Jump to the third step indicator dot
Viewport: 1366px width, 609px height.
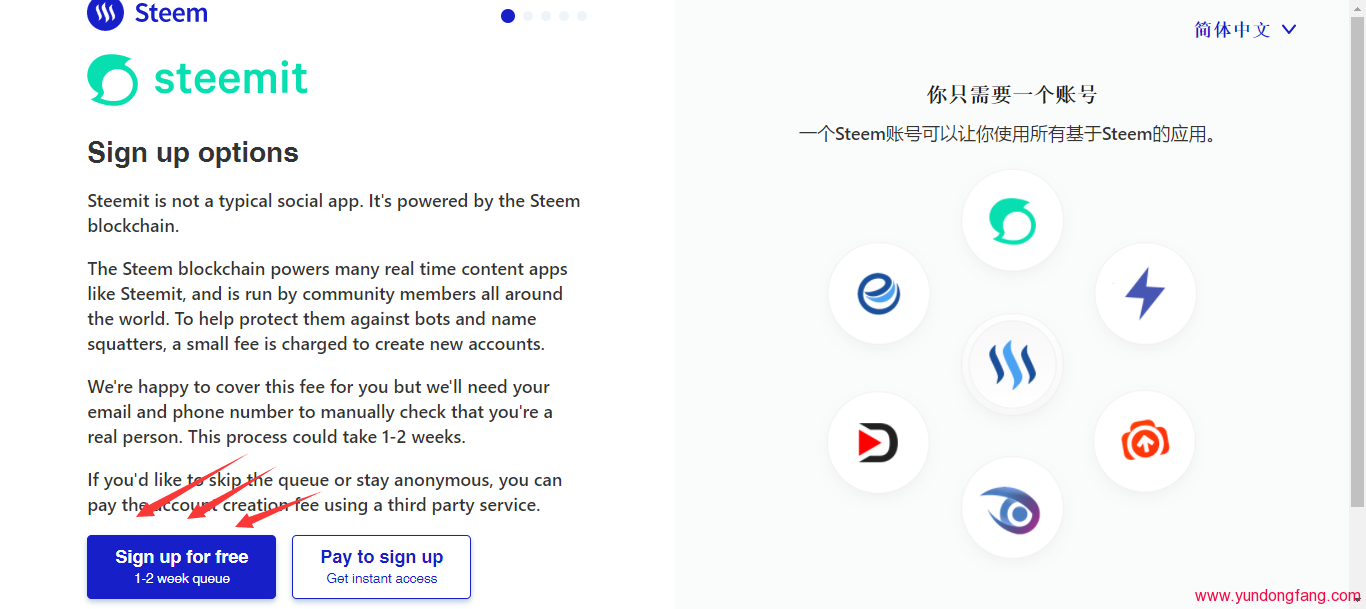click(546, 16)
